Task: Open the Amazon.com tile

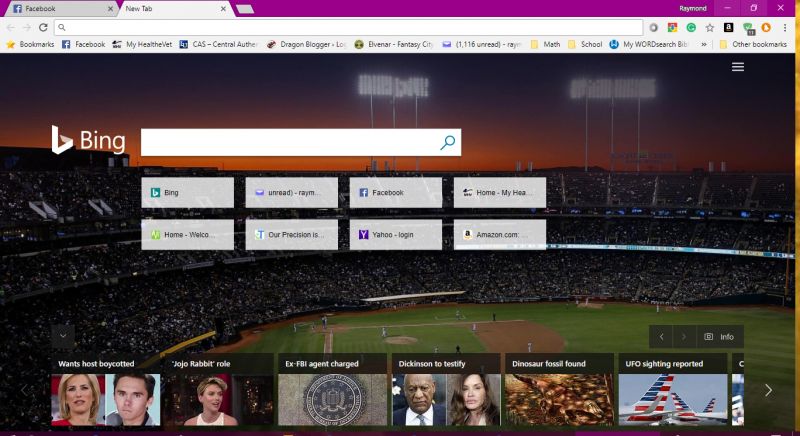Action: click(499, 235)
